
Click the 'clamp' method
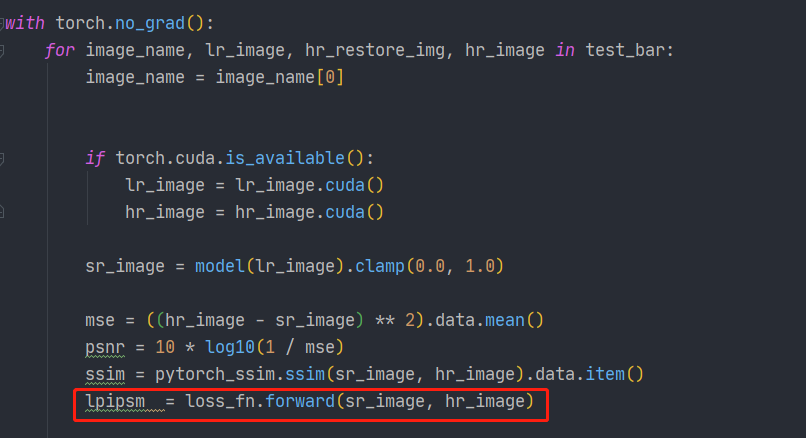tap(380, 266)
